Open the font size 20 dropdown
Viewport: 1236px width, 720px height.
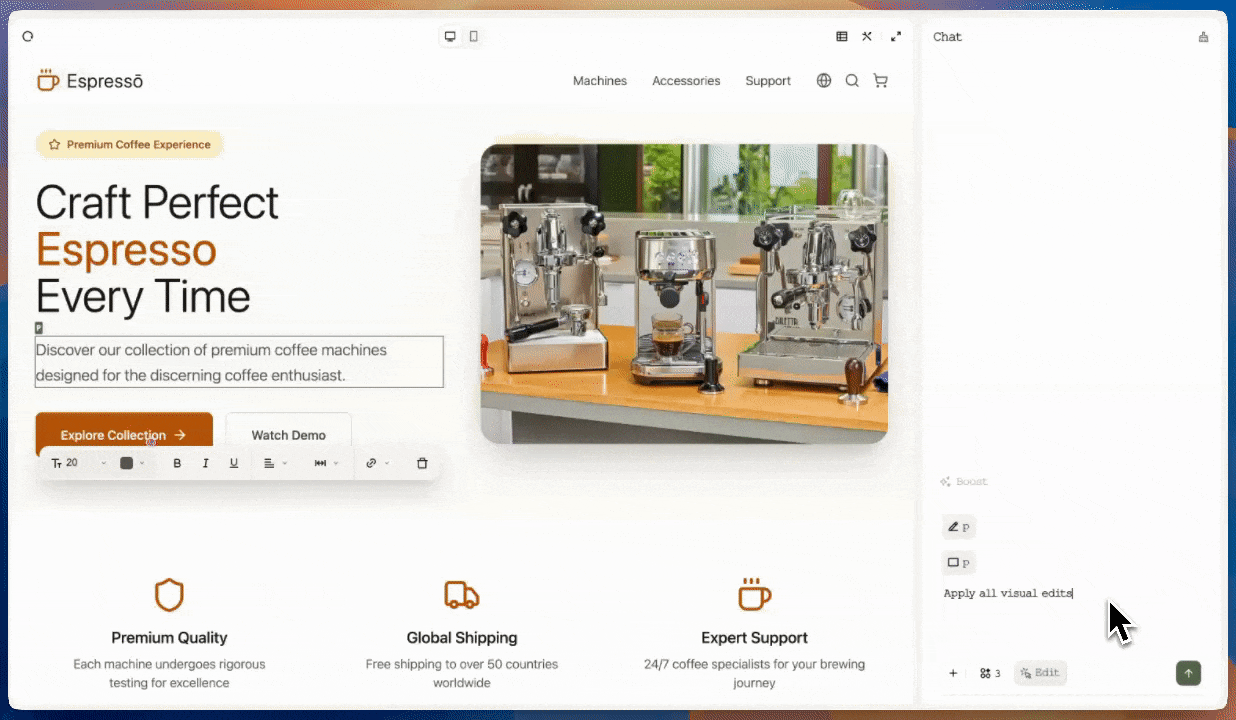tap(80, 463)
